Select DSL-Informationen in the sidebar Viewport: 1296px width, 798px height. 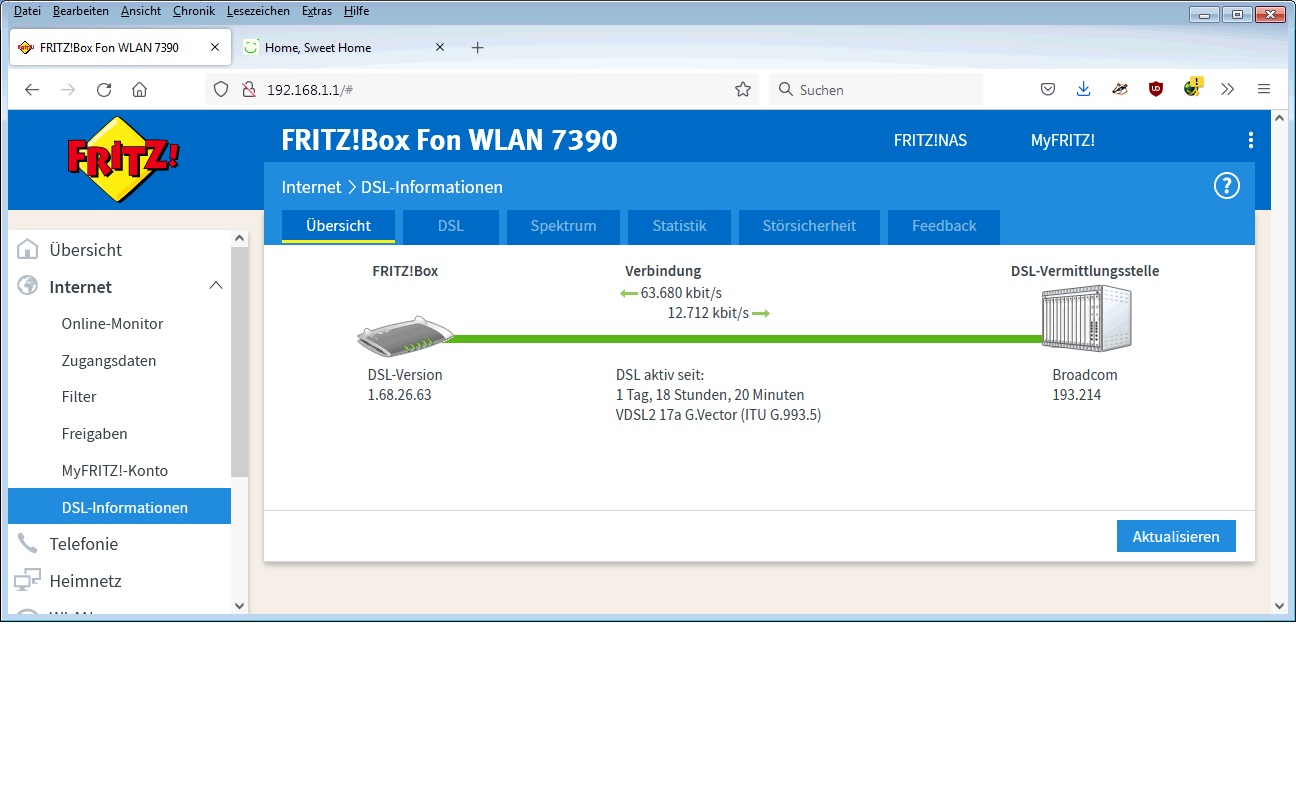(x=119, y=507)
